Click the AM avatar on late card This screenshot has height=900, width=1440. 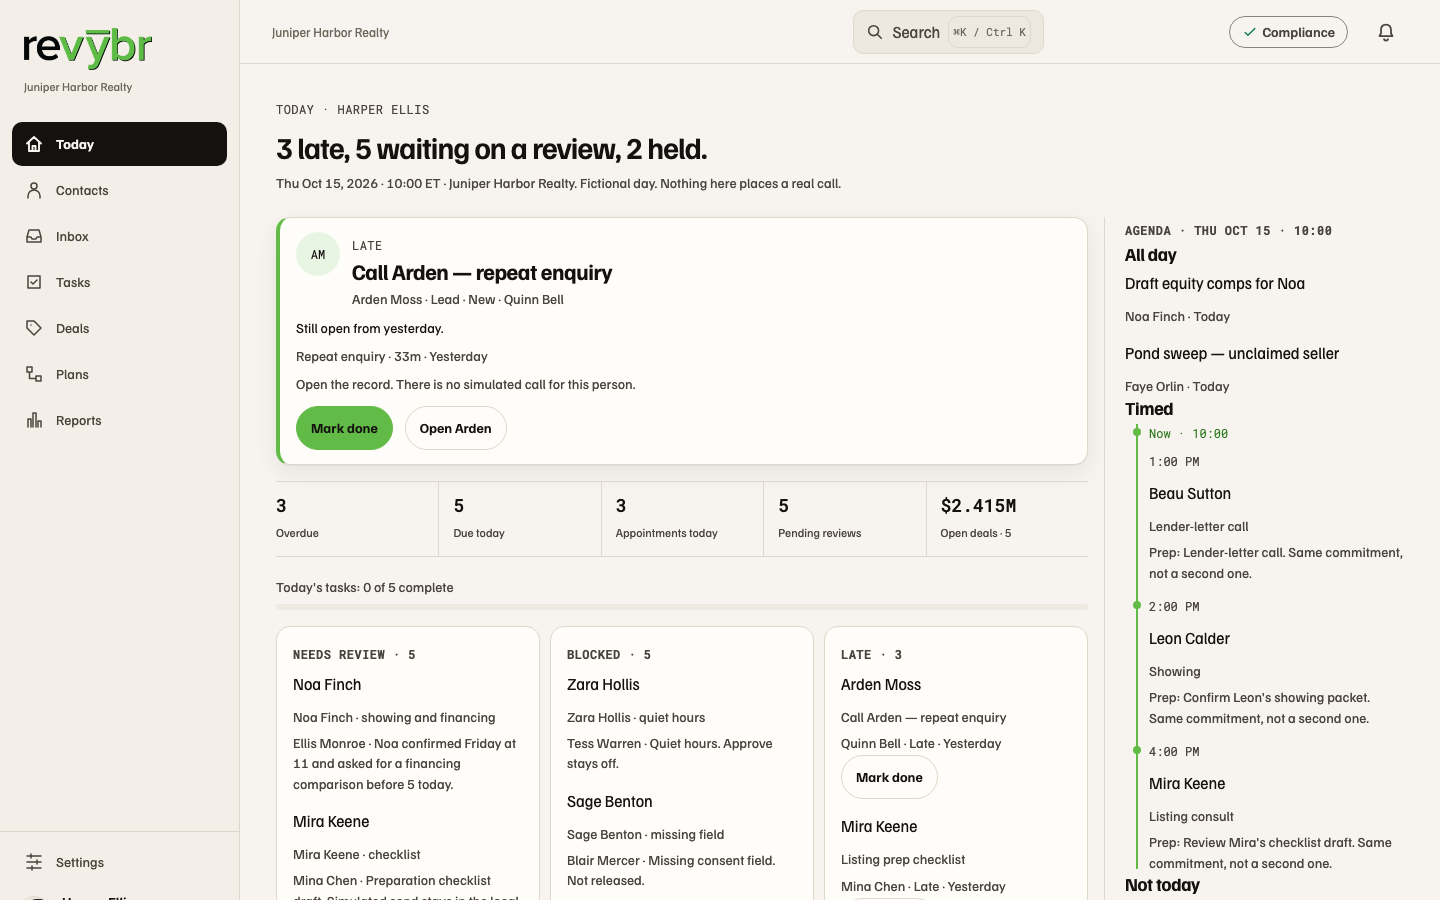tap(318, 254)
